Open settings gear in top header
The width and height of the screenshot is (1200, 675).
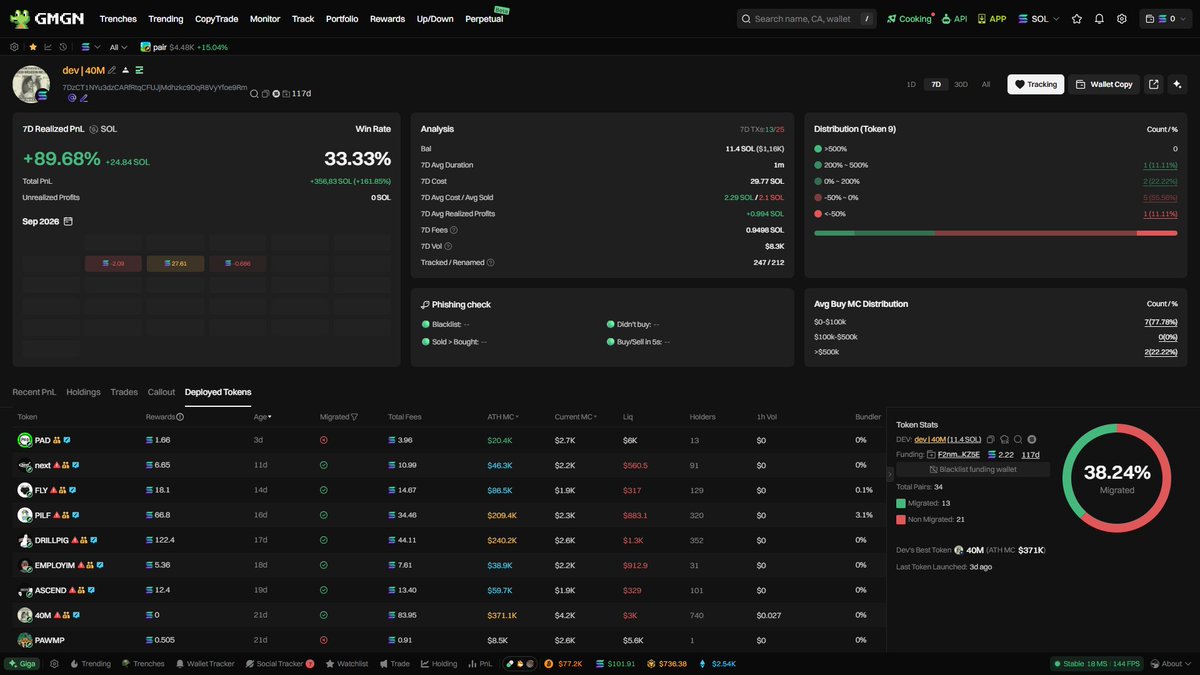(x=1122, y=19)
